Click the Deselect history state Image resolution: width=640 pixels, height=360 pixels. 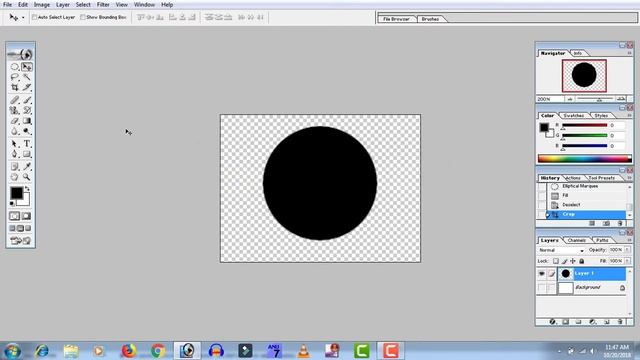587,205
